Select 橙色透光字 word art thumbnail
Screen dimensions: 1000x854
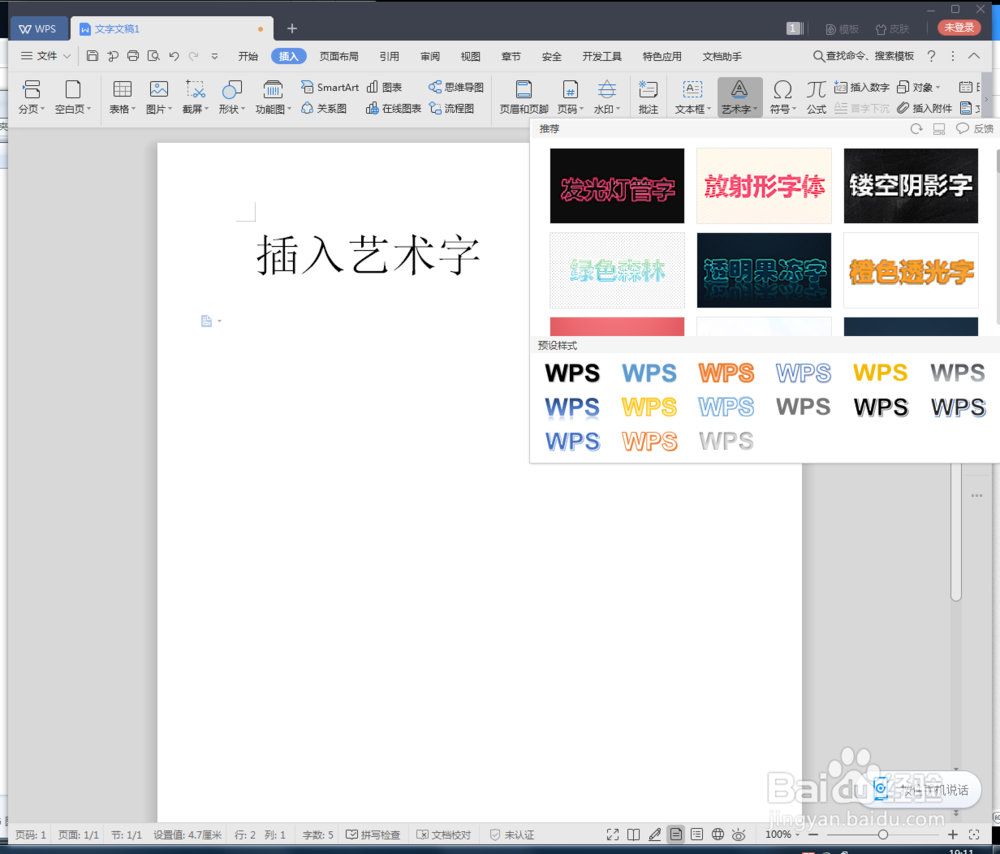click(x=911, y=270)
